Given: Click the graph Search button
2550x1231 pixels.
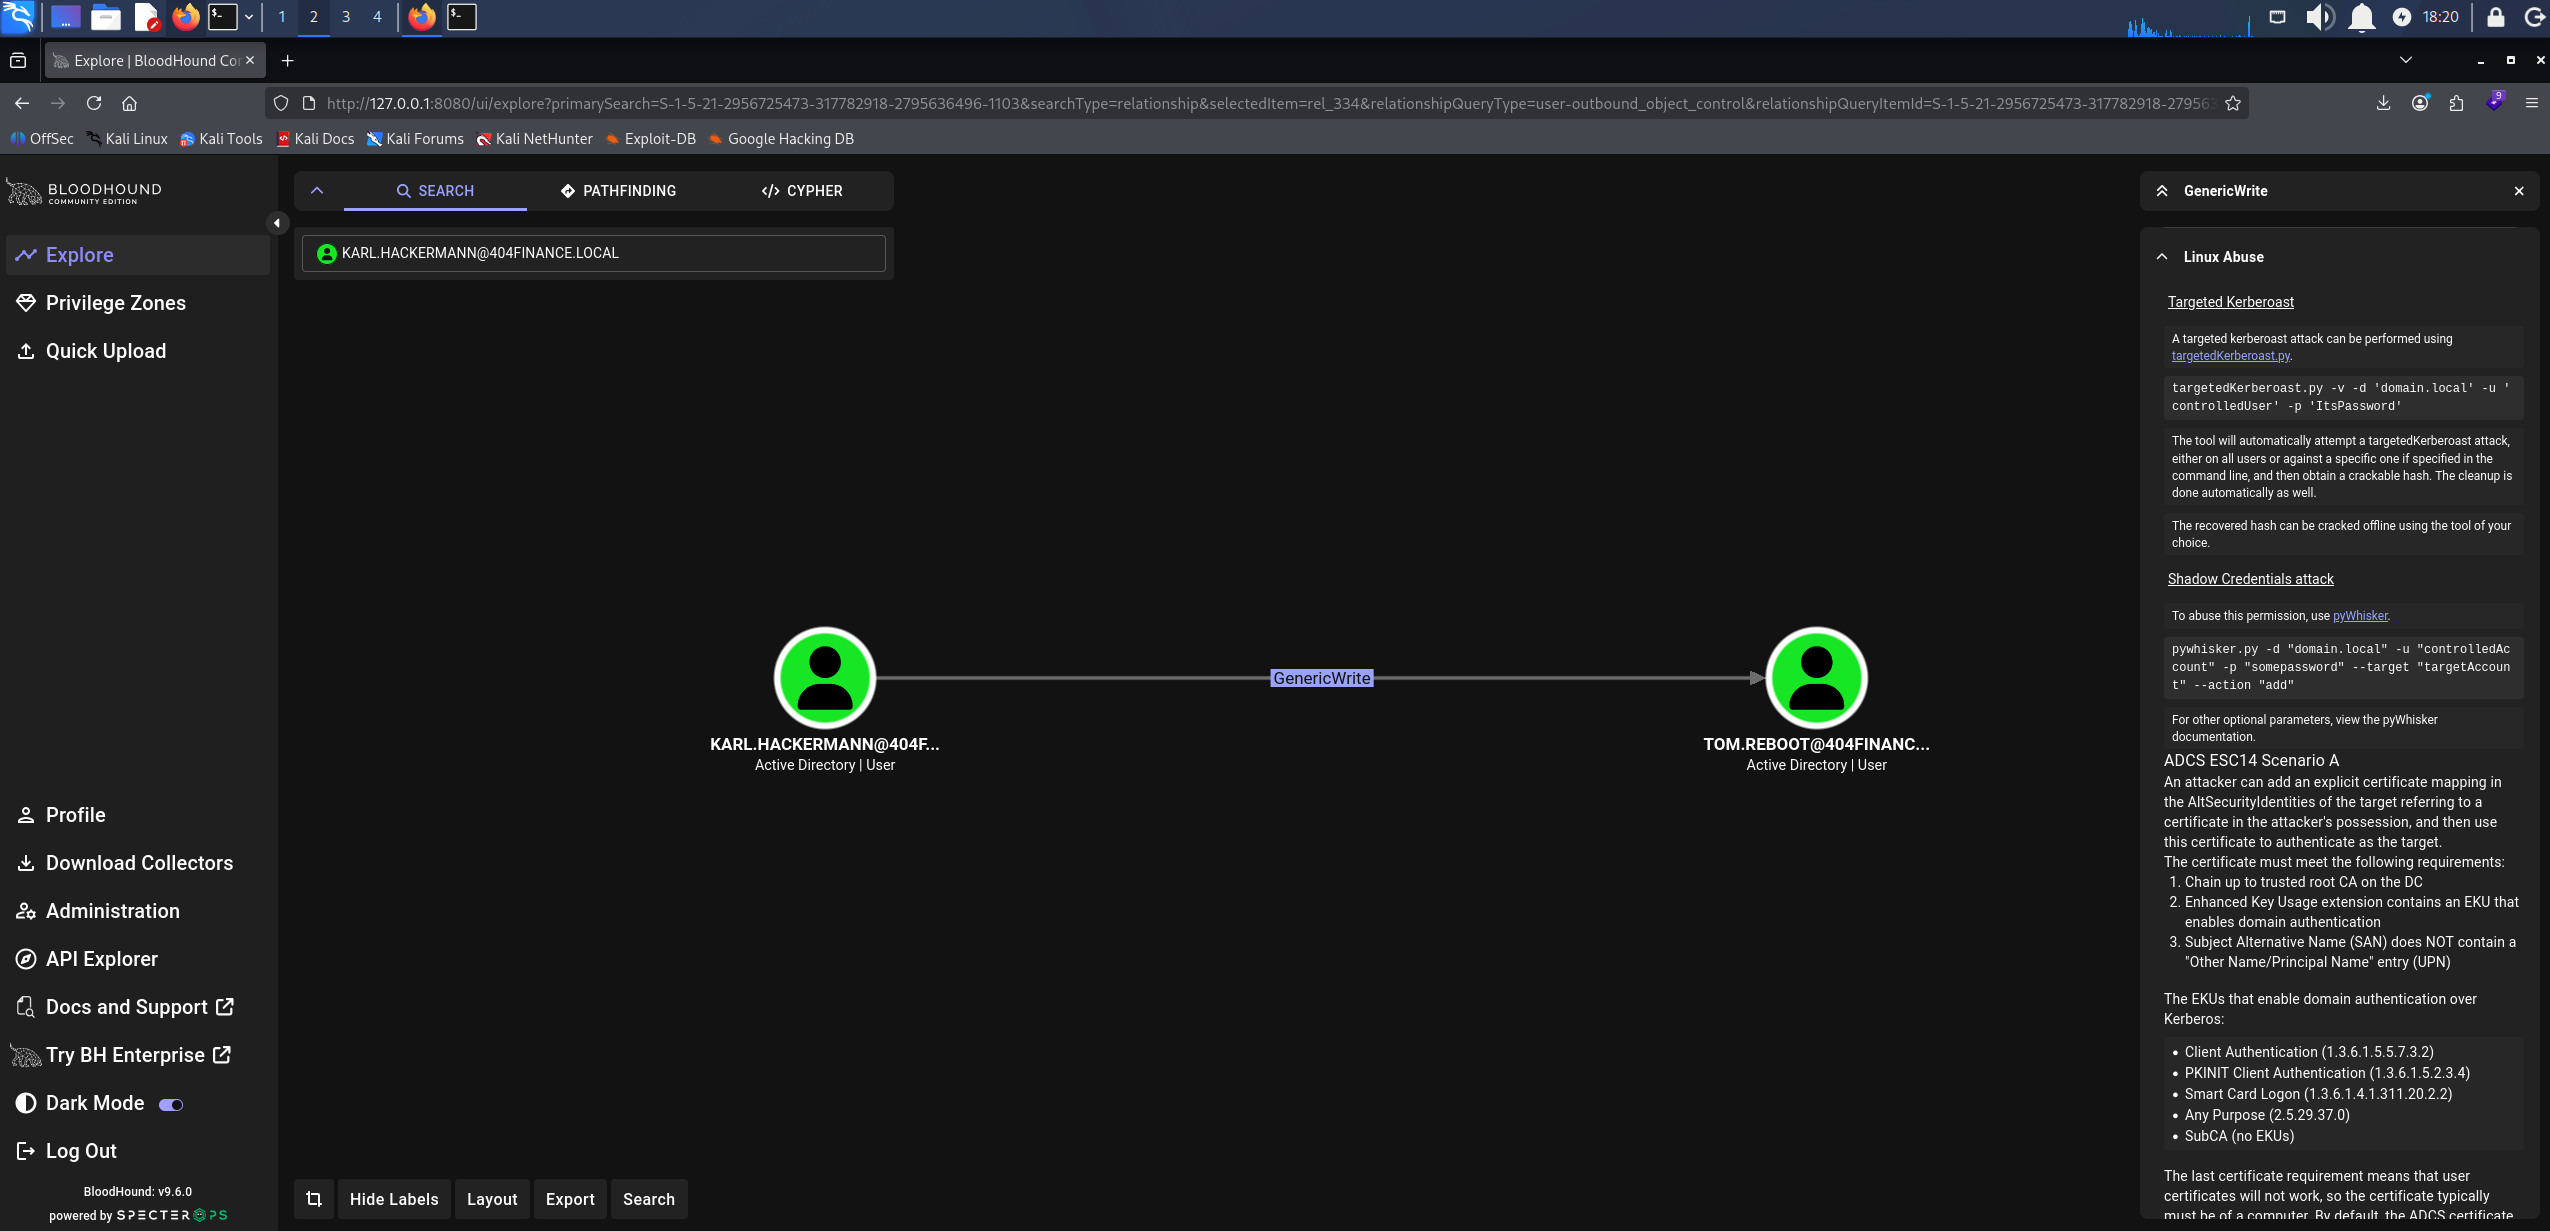Looking at the screenshot, I should (649, 1198).
